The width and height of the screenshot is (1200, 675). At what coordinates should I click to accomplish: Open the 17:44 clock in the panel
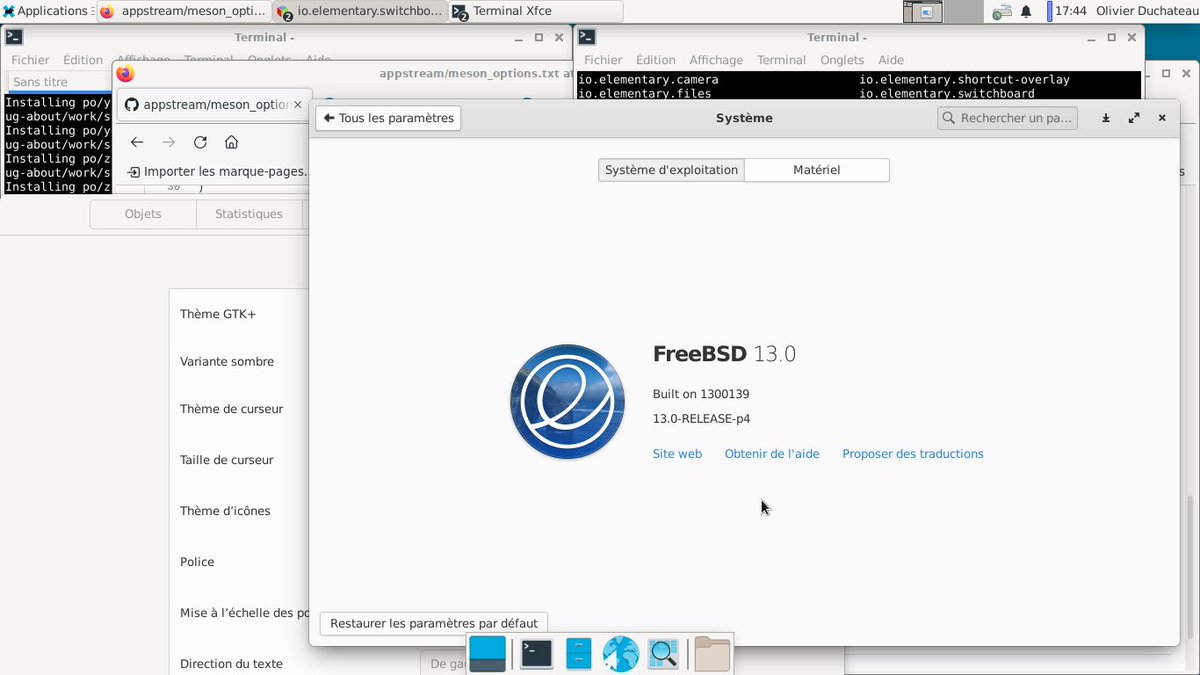point(1071,11)
